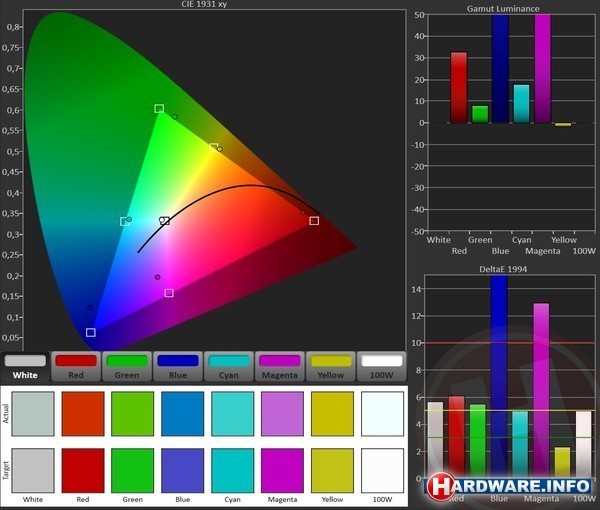This screenshot has width=600, height=510.
Task: Click the red bar in Gamut Luminance chart
Action: (459, 87)
